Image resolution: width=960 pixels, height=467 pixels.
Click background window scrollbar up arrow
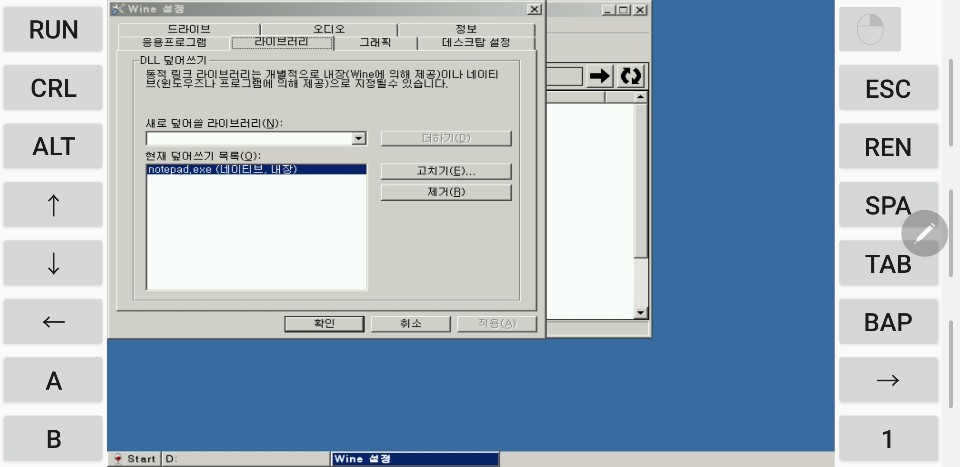pyautogui.click(x=640, y=97)
